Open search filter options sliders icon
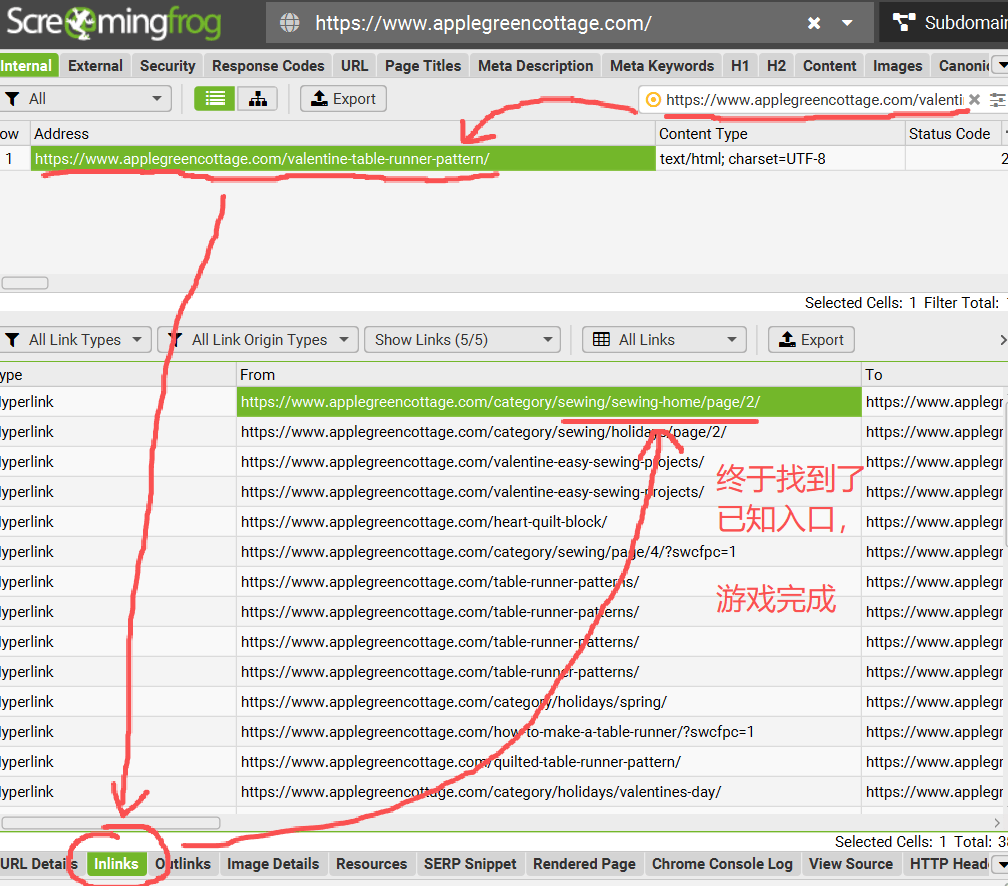The height and width of the screenshot is (886, 1008). coord(998,100)
